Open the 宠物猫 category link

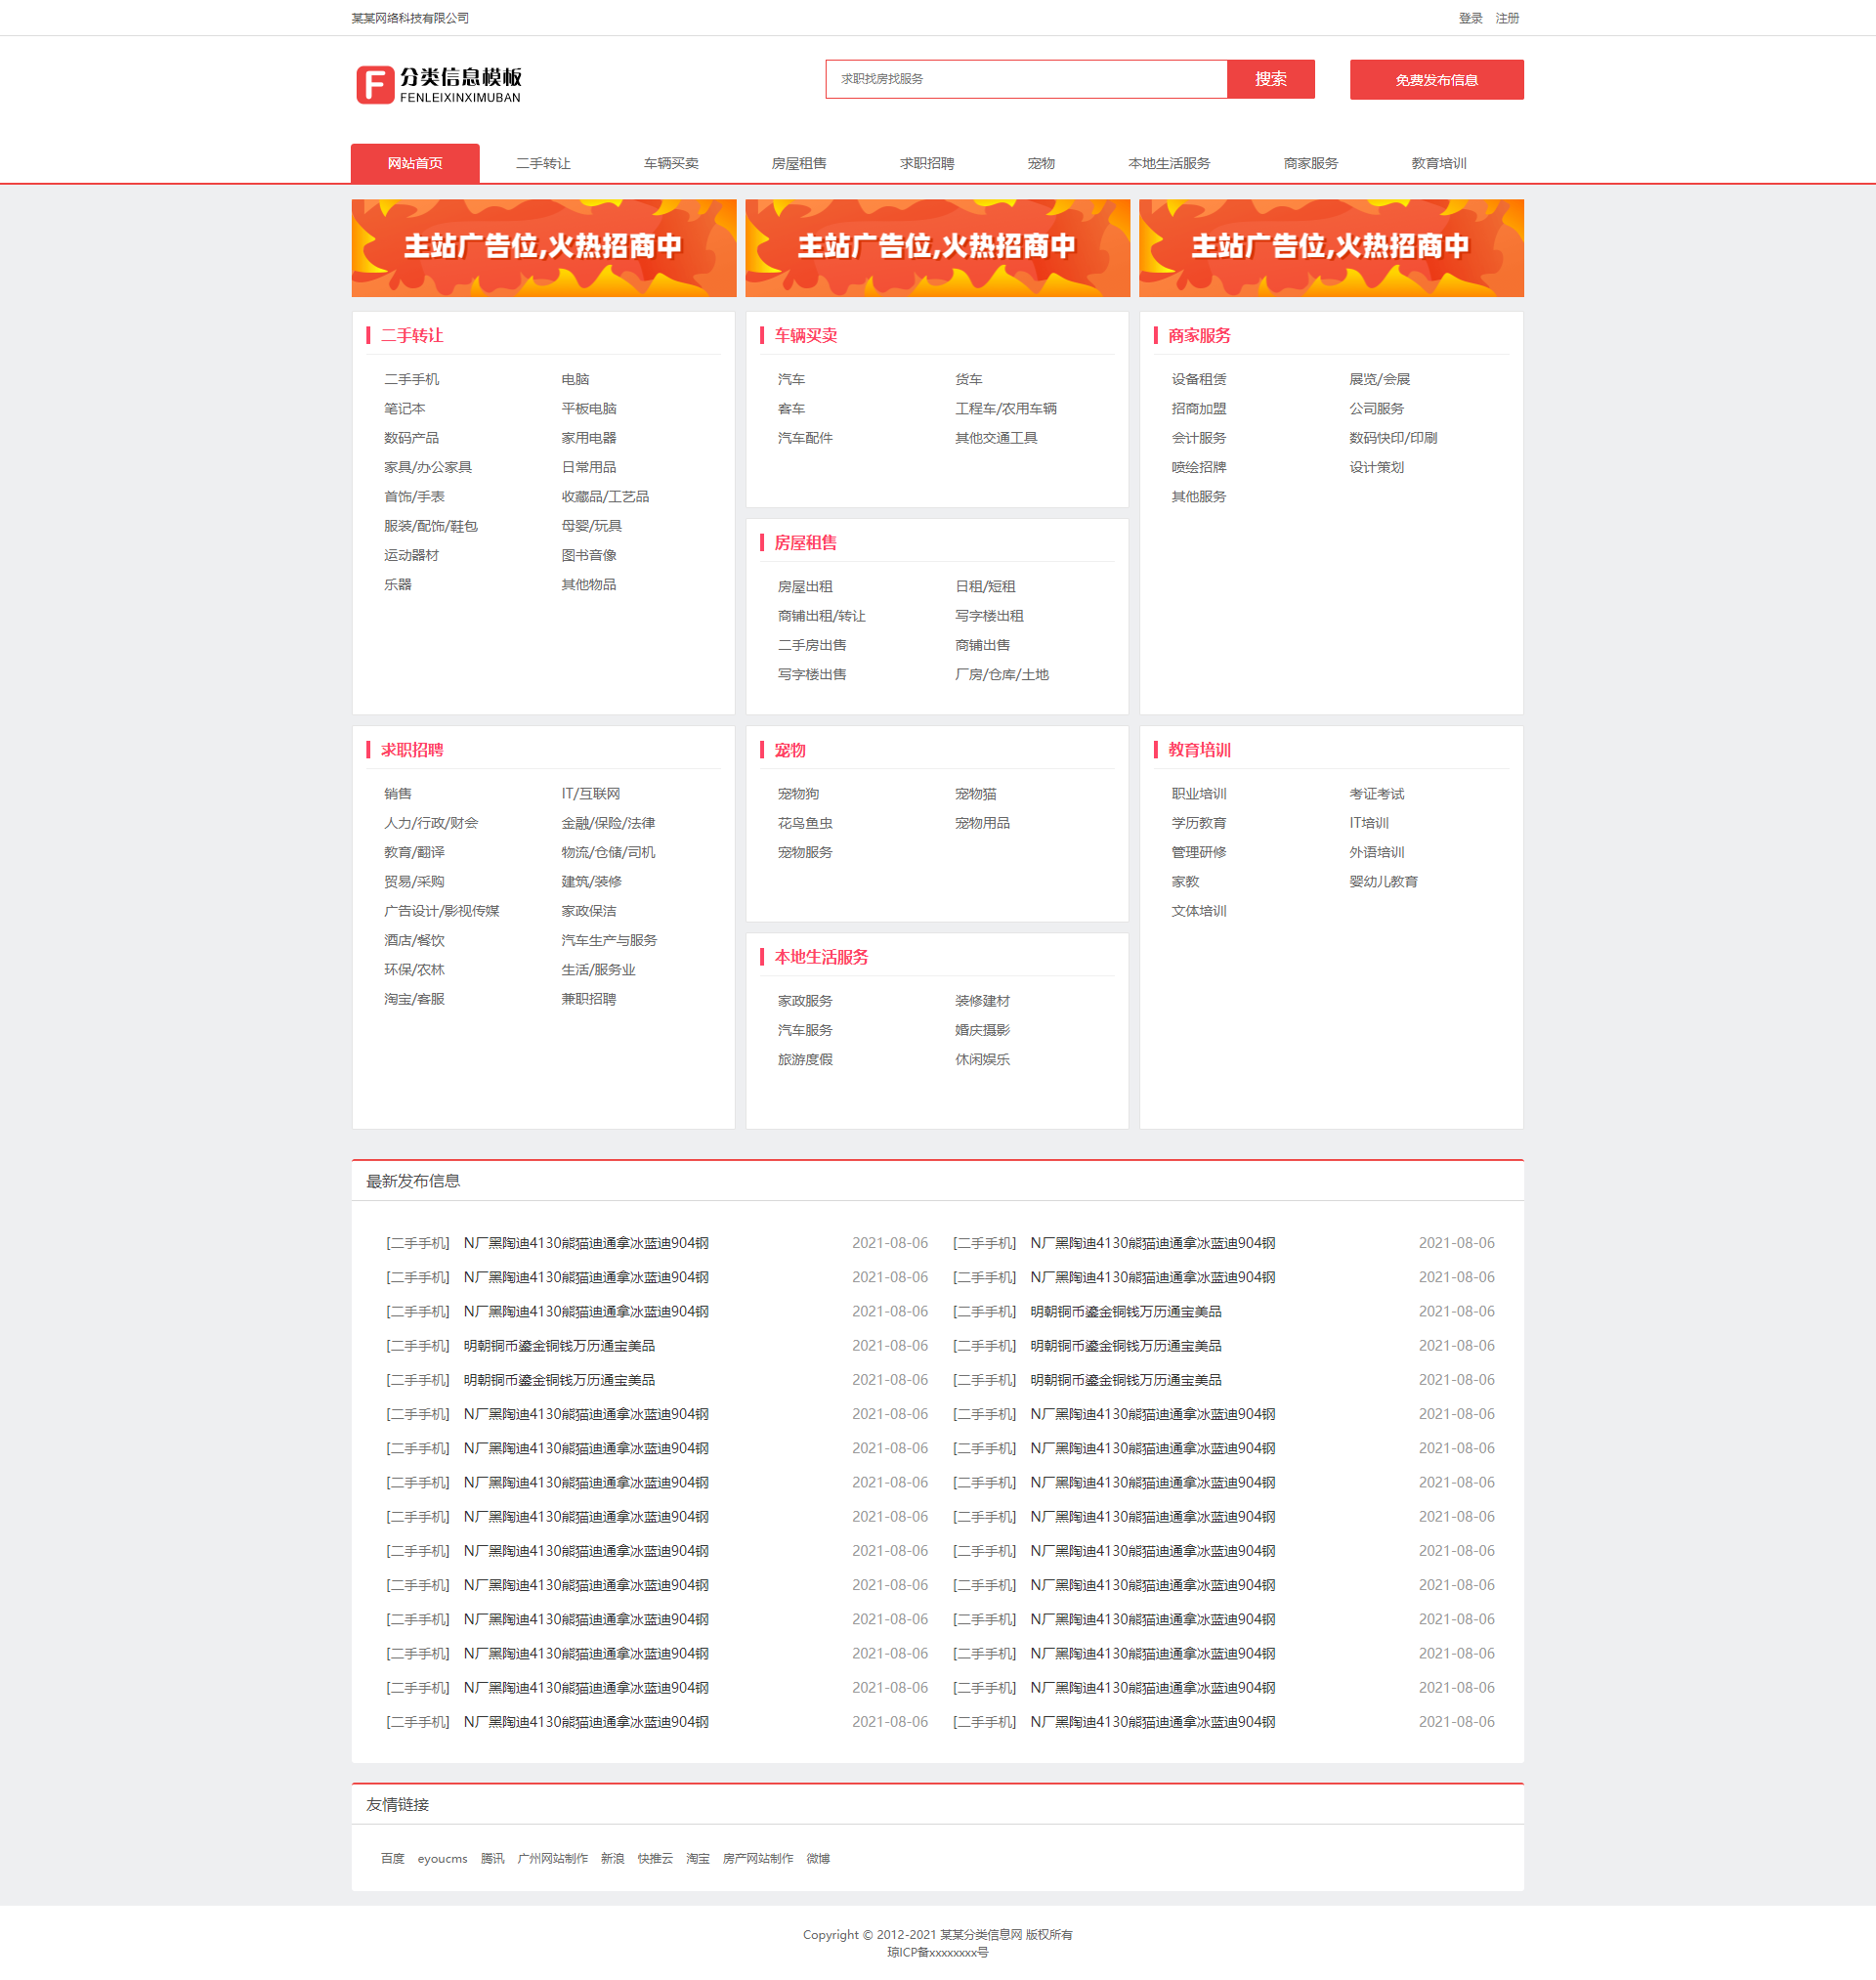point(976,793)
